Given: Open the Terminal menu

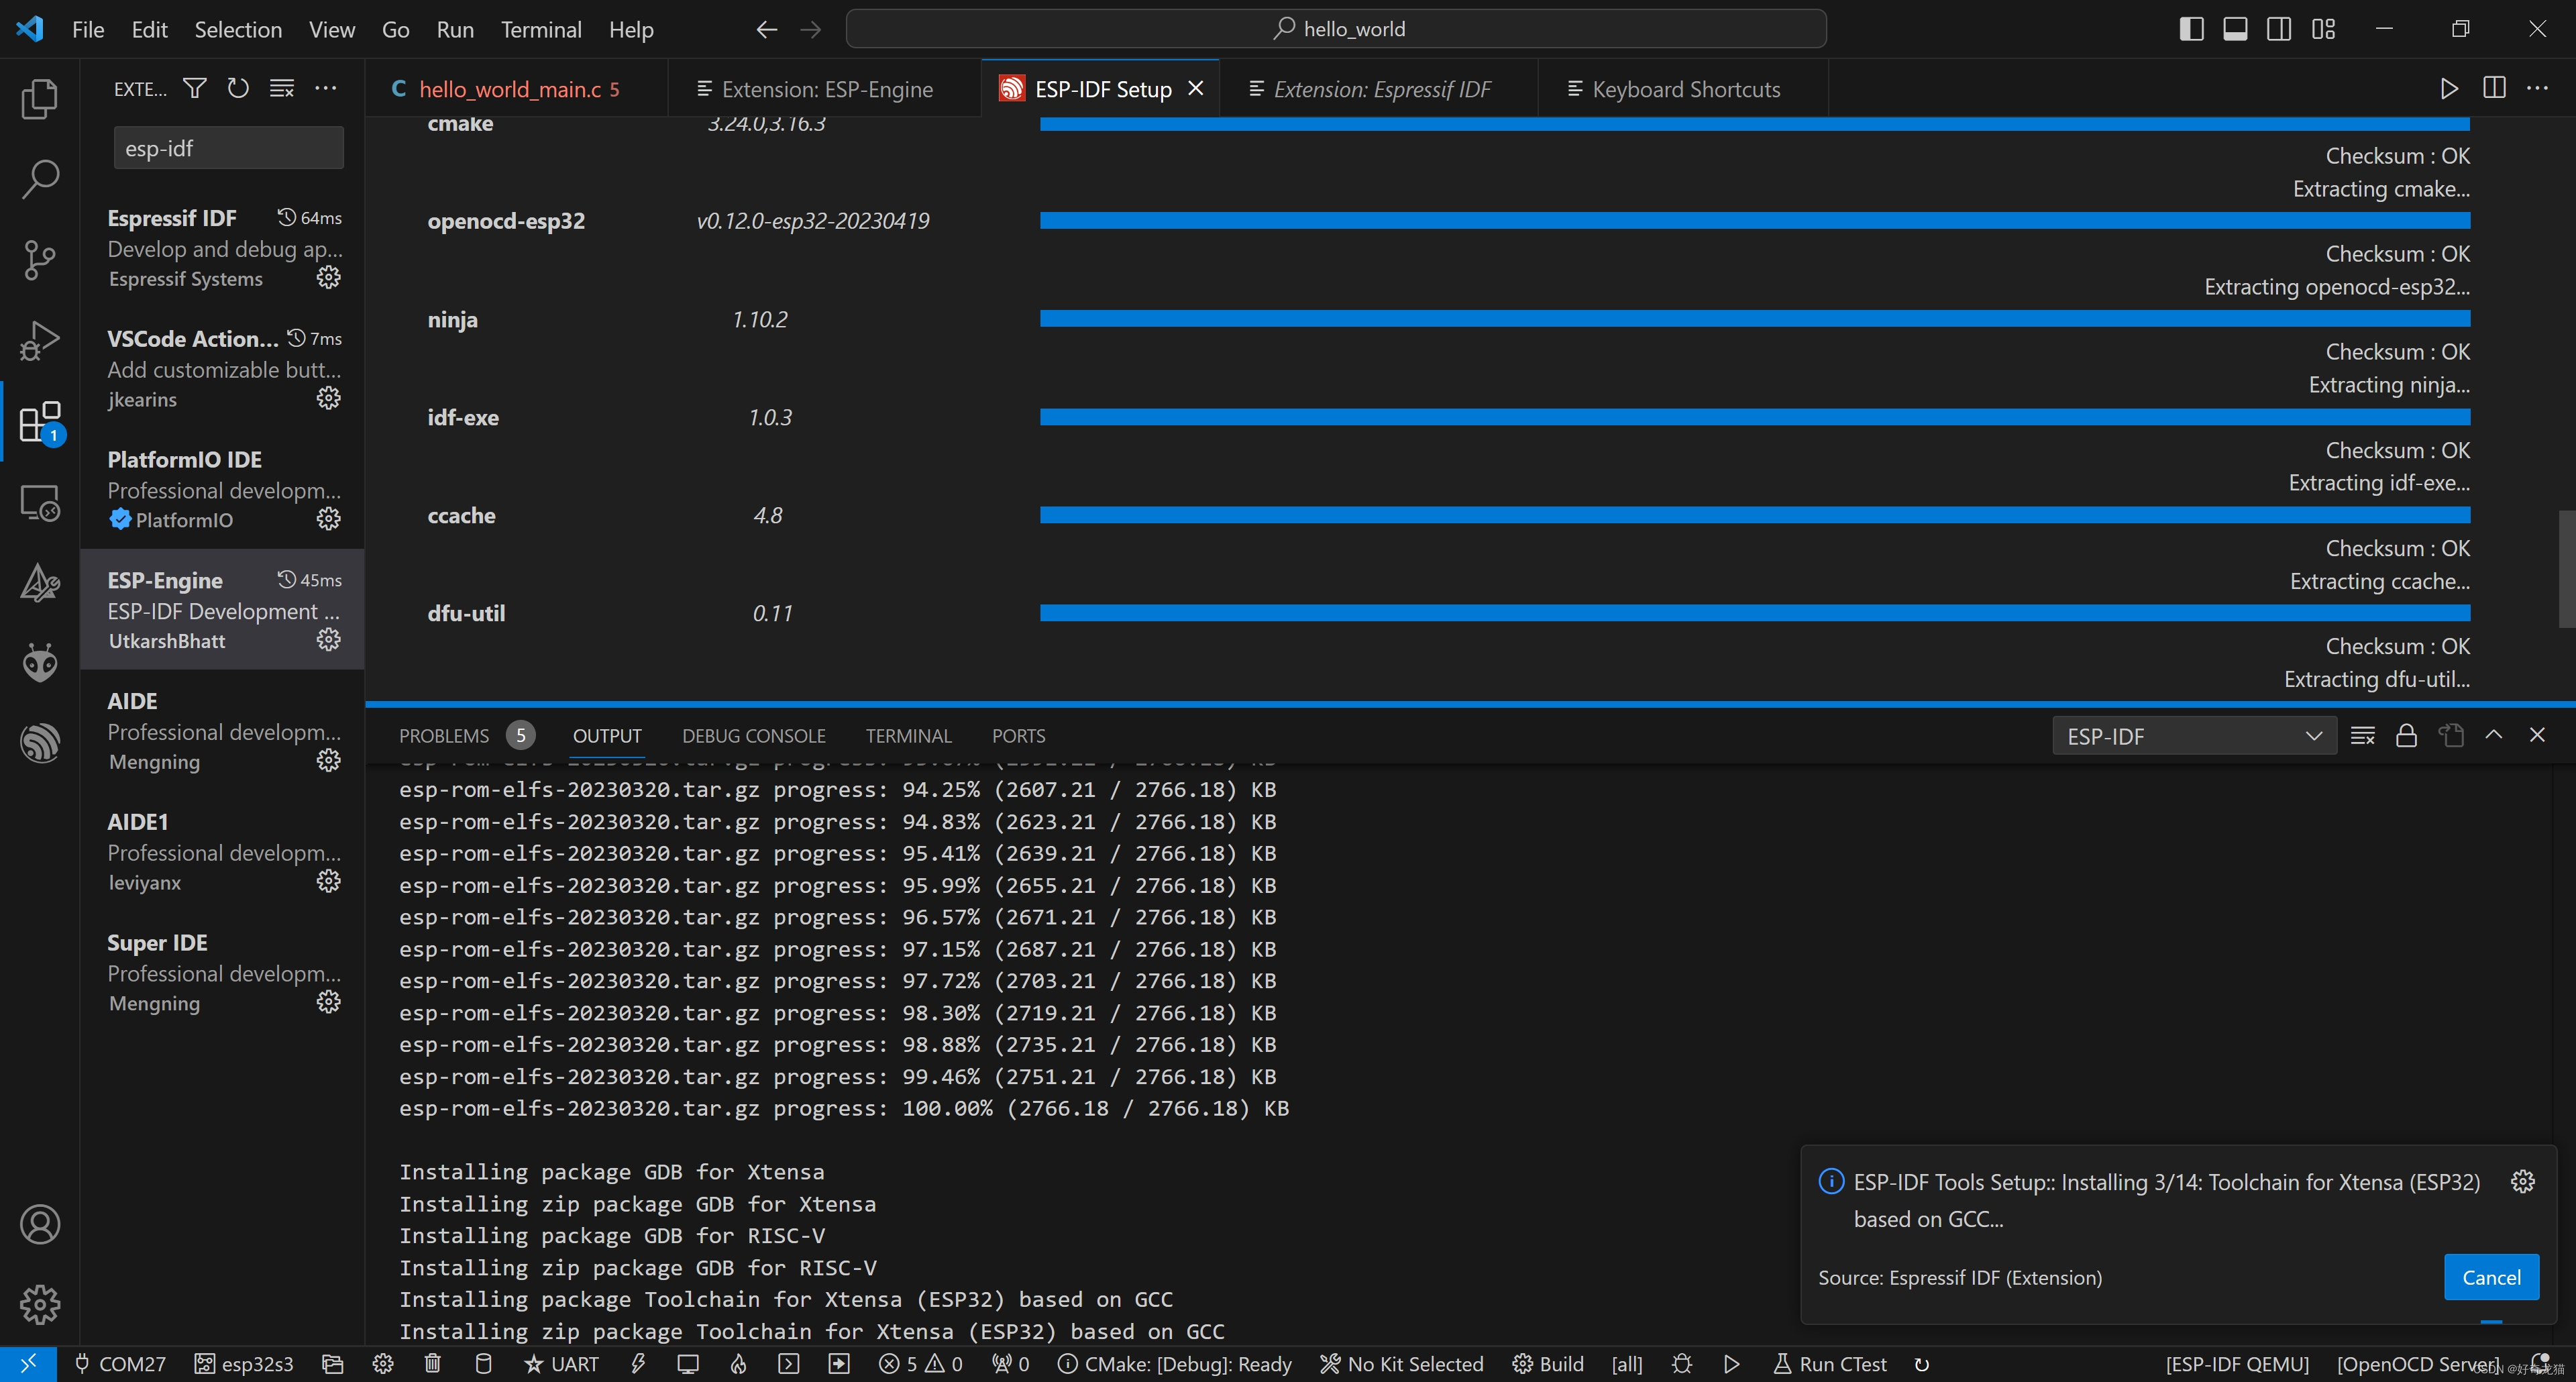Looking at the screenshot, I should [x=541, y=29].
